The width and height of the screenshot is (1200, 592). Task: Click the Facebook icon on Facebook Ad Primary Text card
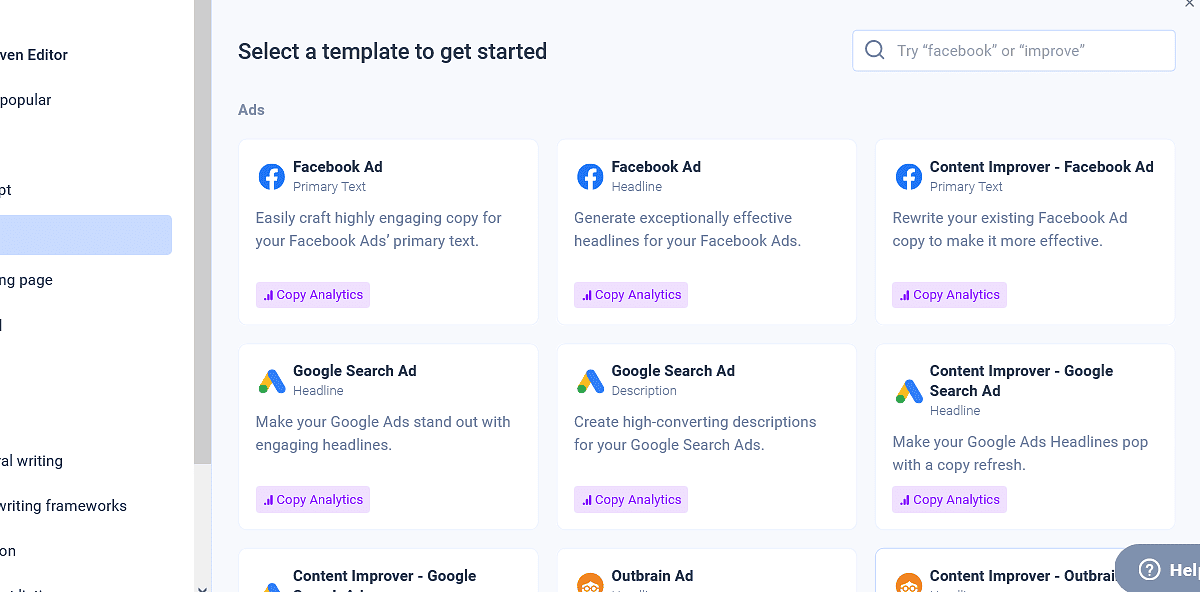coord(271,177)
